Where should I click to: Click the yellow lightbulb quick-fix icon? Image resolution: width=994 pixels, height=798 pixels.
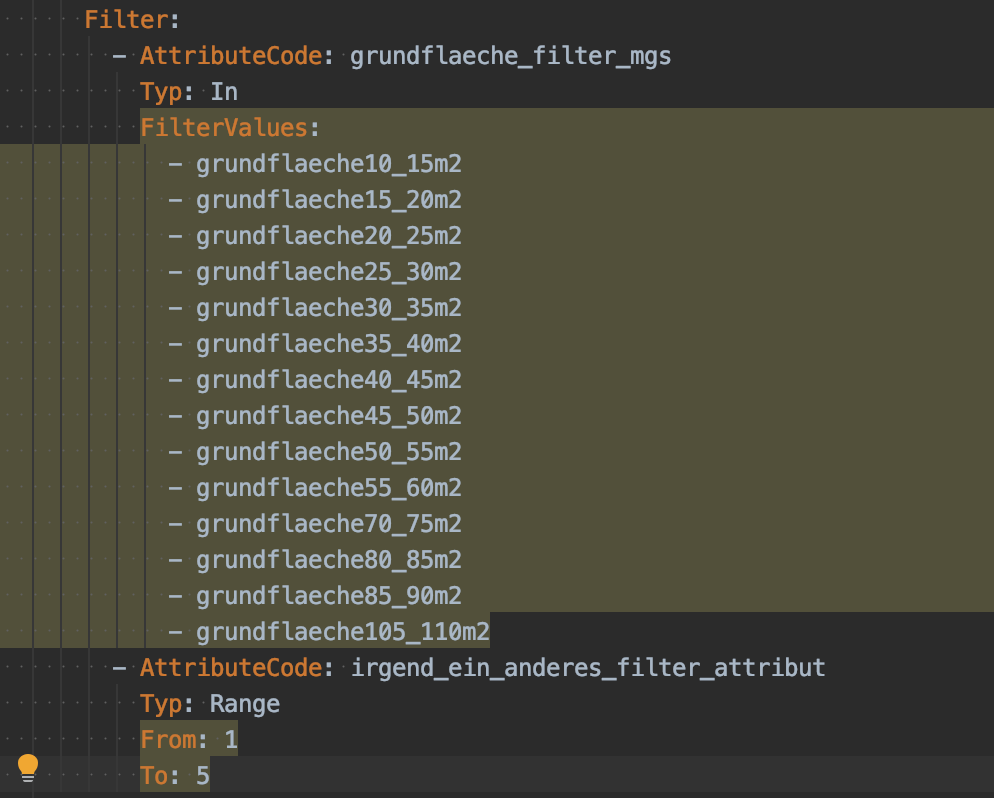(28, 768)
